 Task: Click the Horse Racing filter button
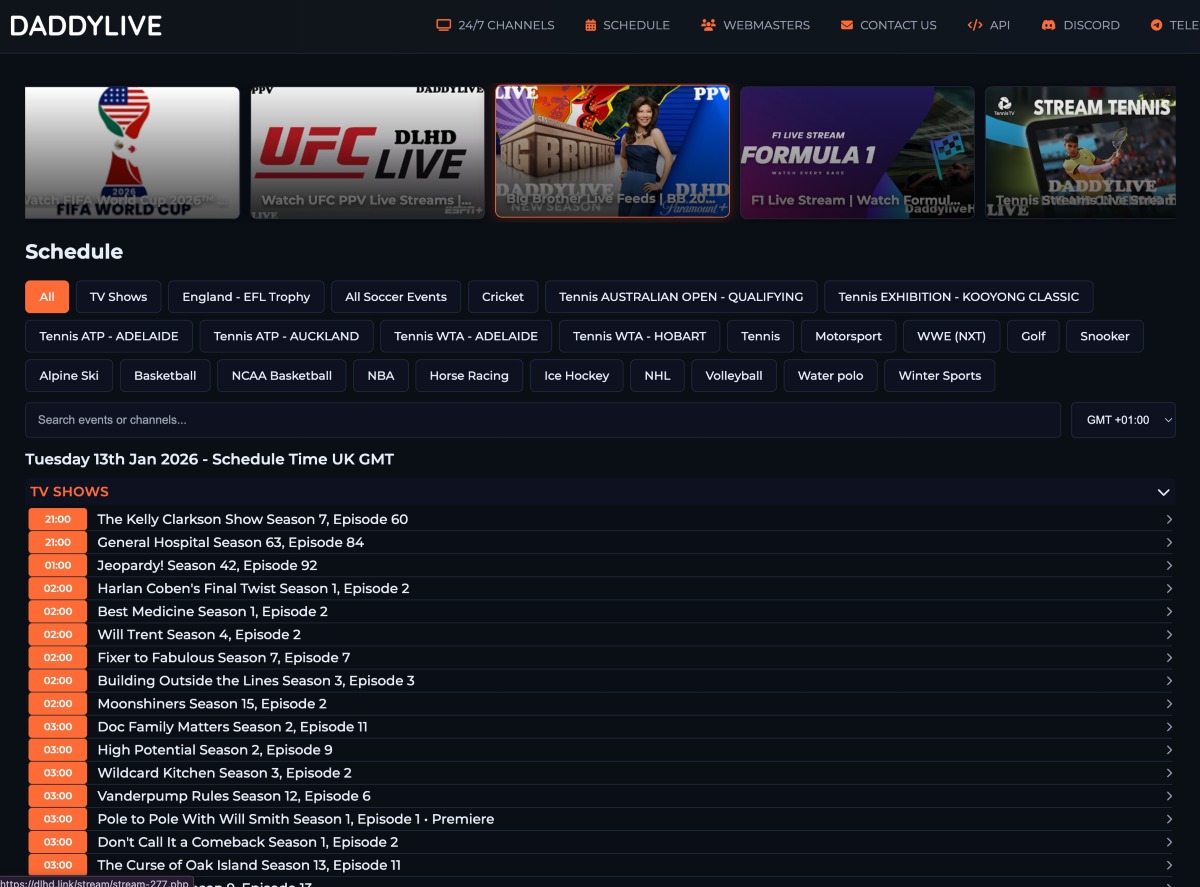[469, 376]
